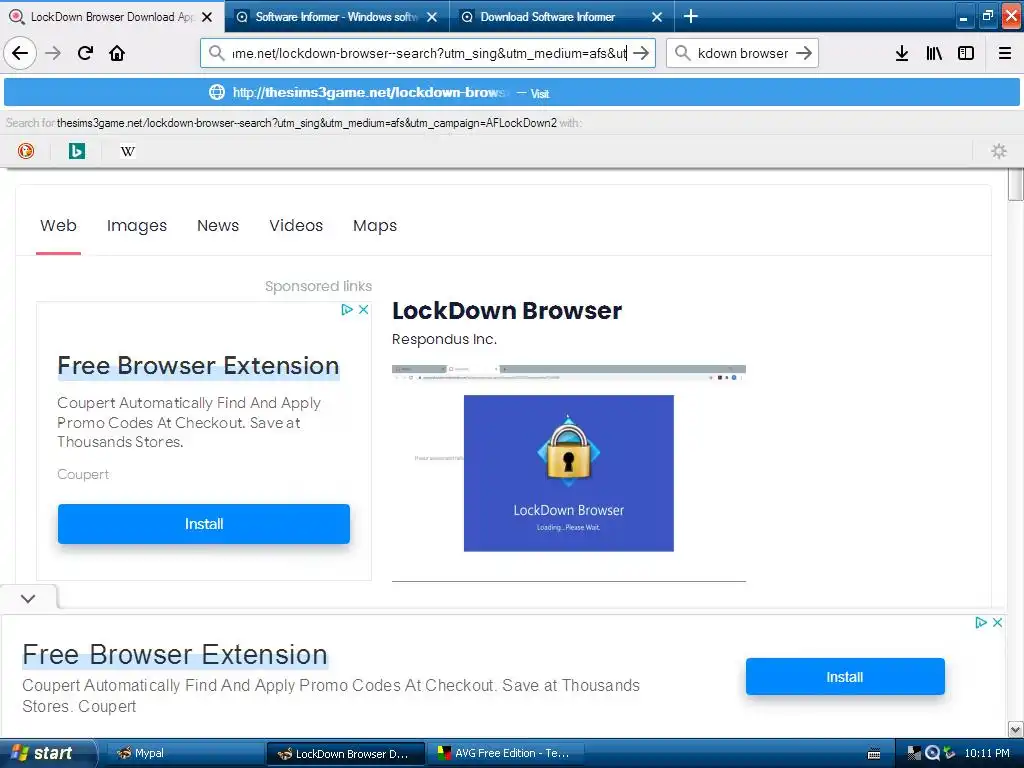Click the keyboard icon in the system tray
This screenshot has width=1024, height=768.
pos(874,754)
